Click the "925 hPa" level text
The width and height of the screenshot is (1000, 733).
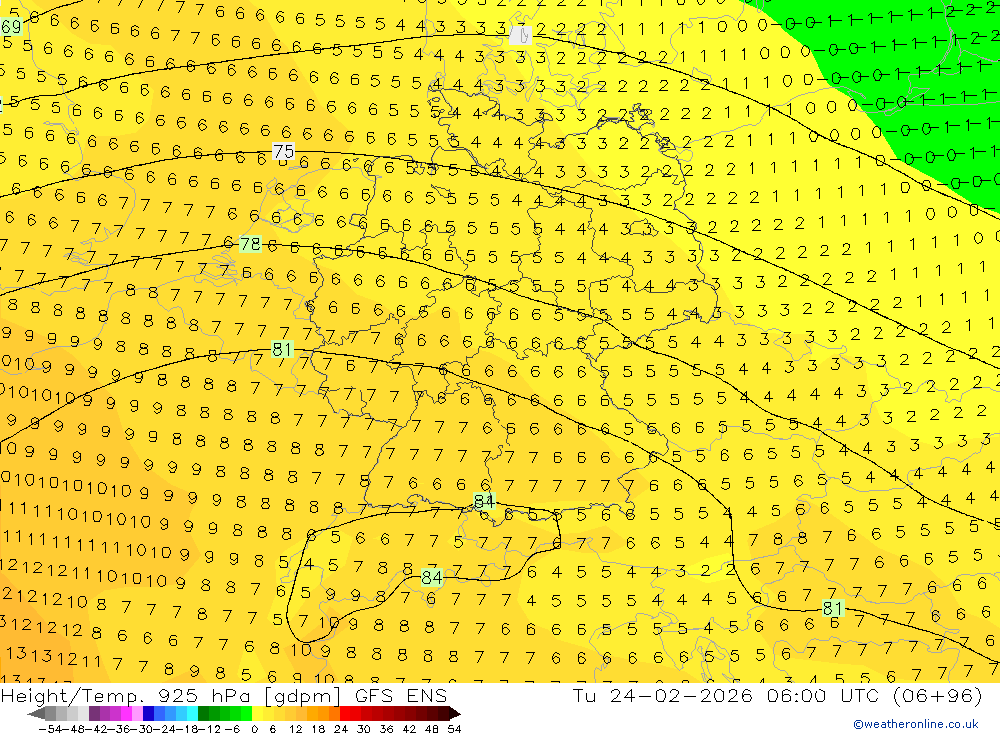[203, 695]
